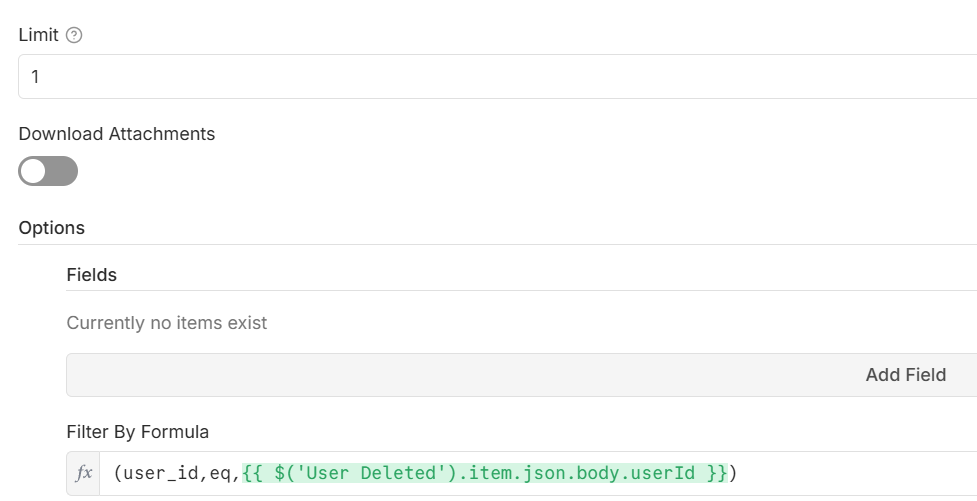Viewport: 977px width, 501px height.
Task: Click the 'eq' operator in formula
Action: pyautogui.click(x=219, y=472)
